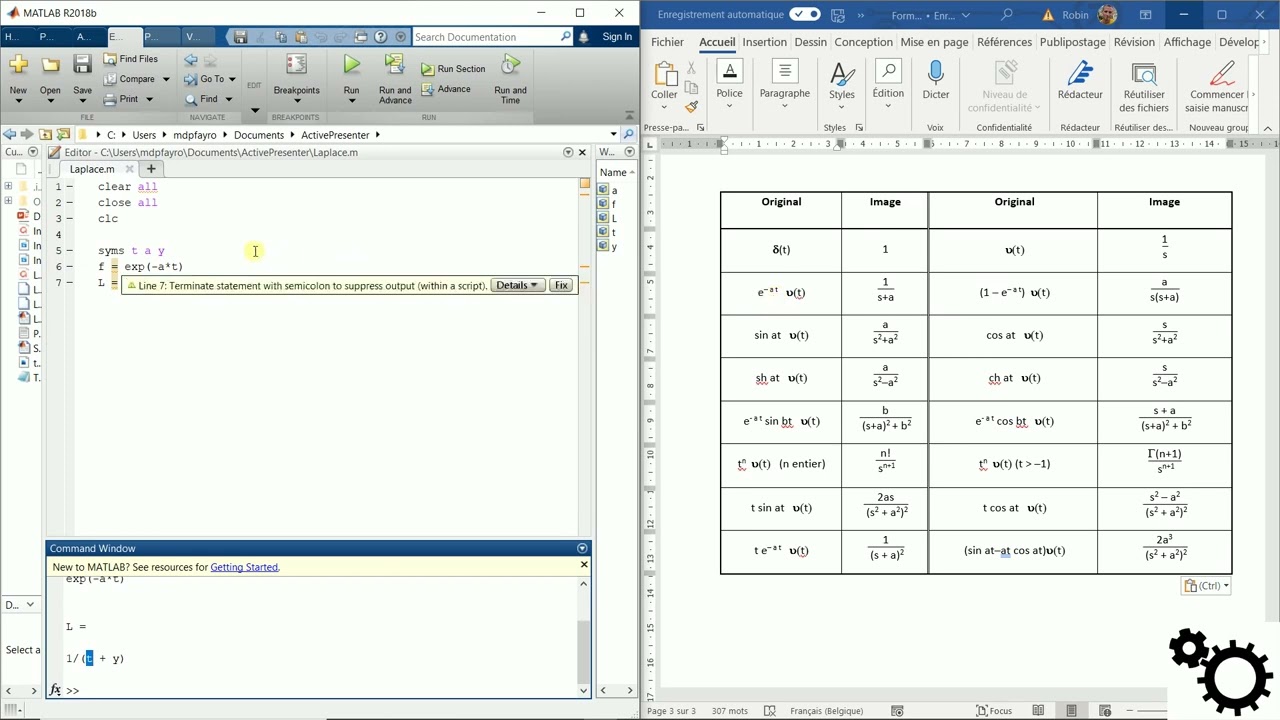
Task: Click the Run and Time icon
Action: [510, 65]
